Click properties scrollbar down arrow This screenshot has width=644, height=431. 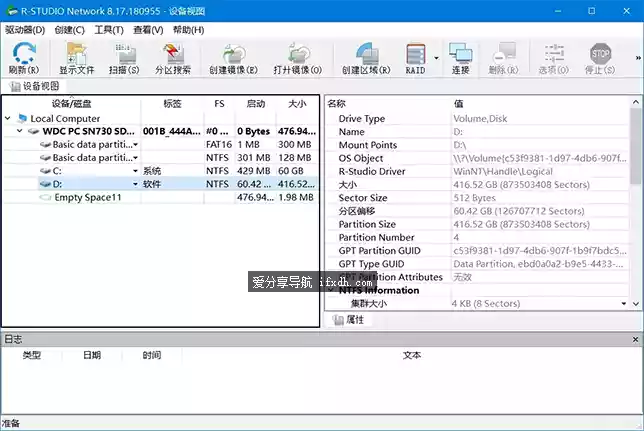point(636,304)
